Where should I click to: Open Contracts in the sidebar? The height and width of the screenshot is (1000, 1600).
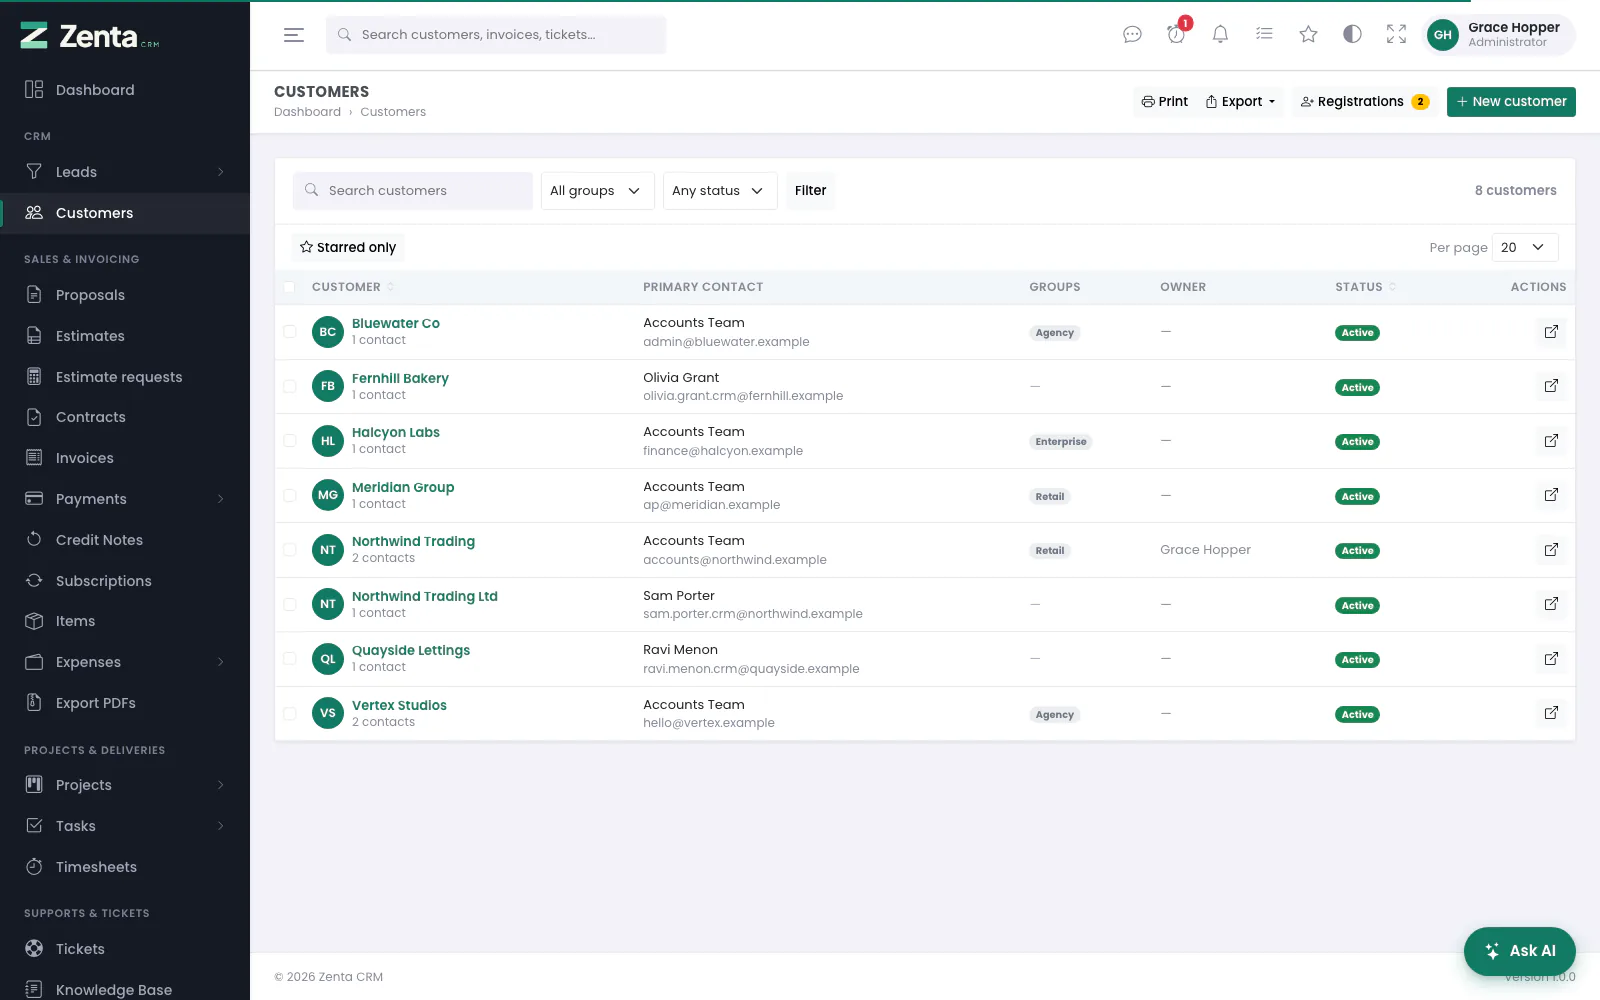(x=125, y=417)
